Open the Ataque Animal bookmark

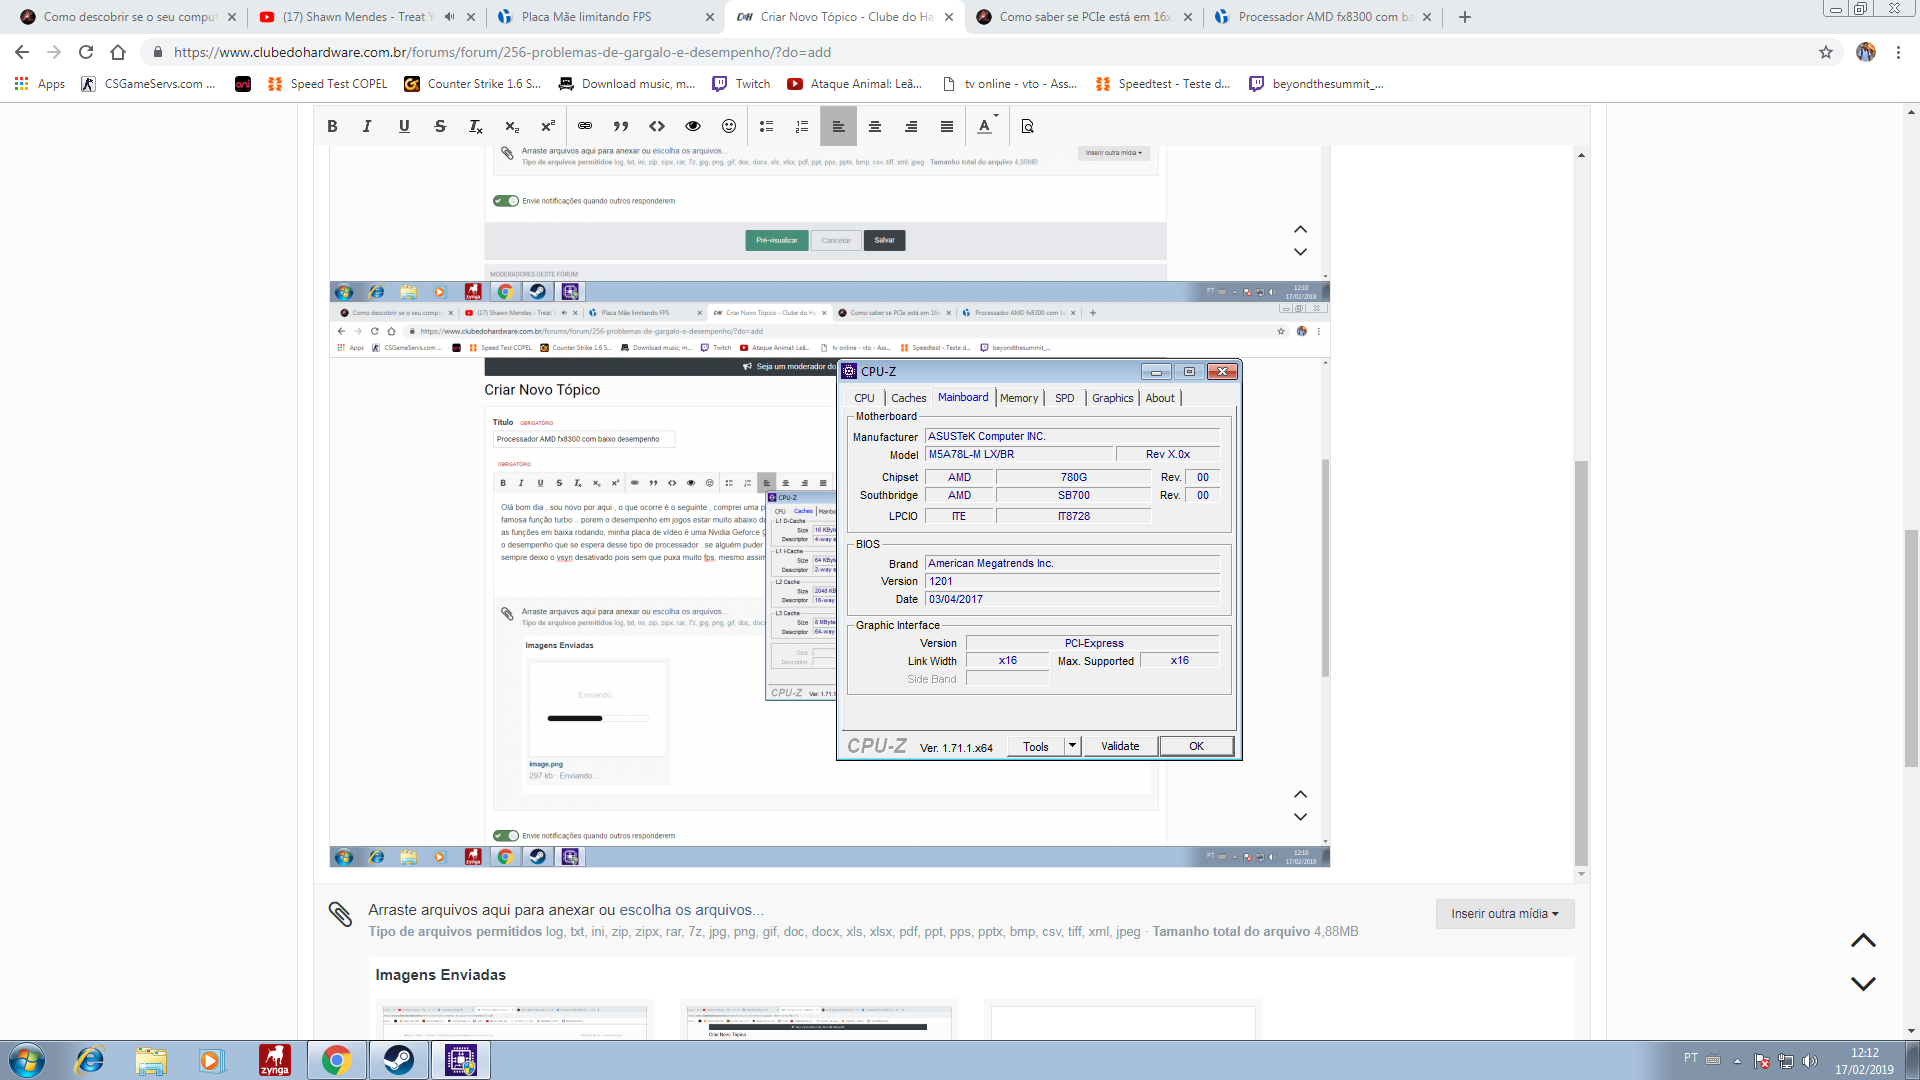coord(855,84)
